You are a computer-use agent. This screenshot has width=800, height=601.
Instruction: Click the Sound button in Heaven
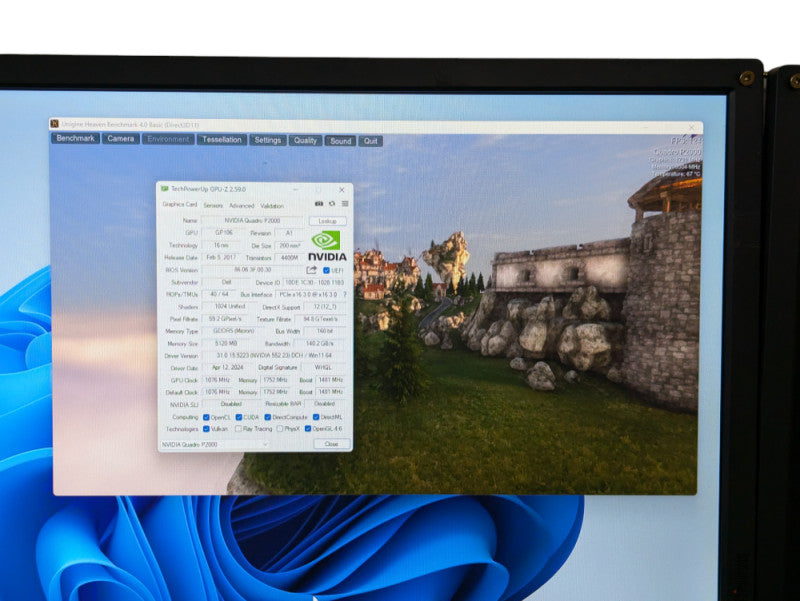pos(340,141)
